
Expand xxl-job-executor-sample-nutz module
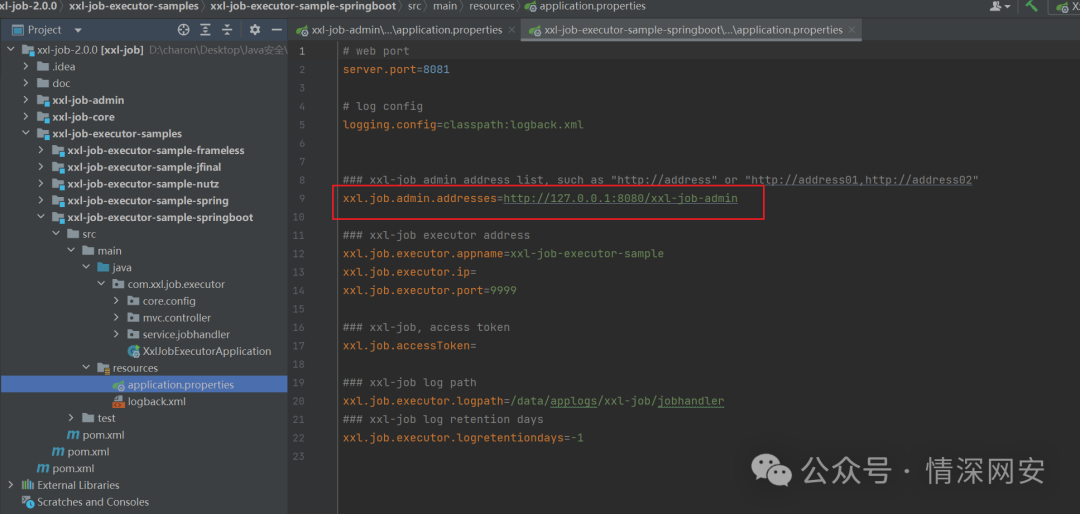tap(41, 184)
